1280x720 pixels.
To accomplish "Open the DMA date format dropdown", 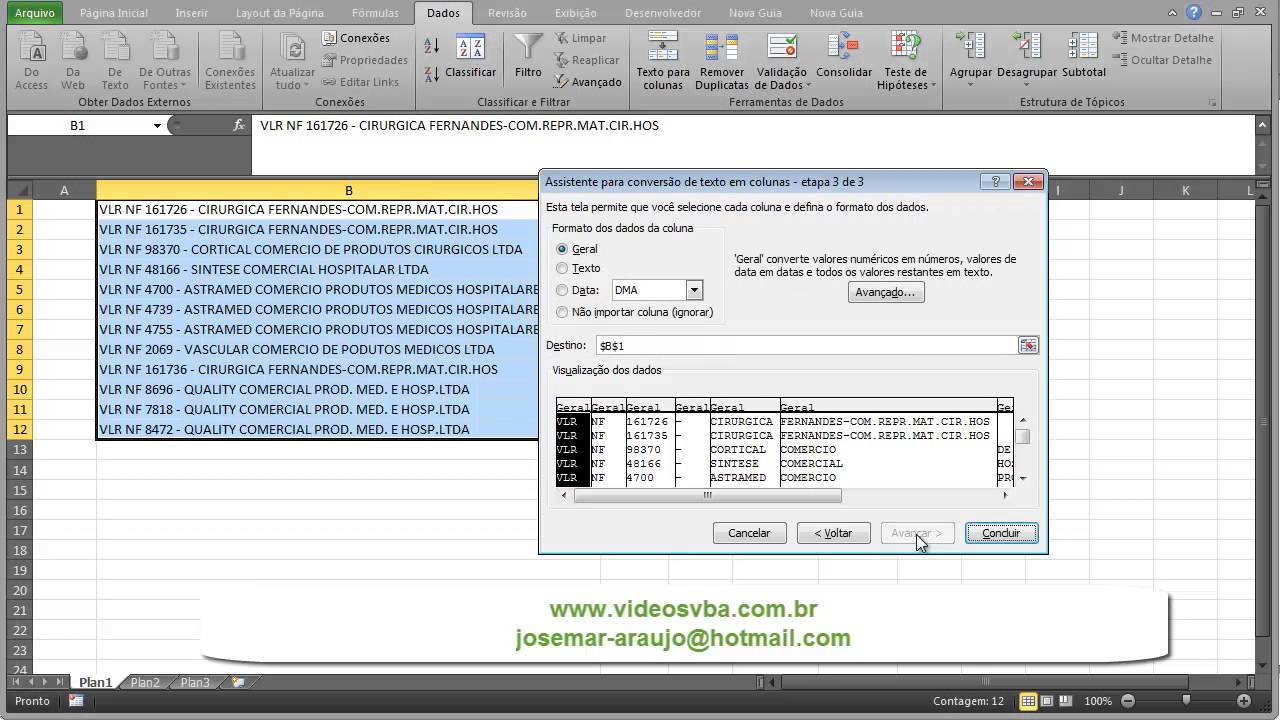I will (x=694, y=290).
